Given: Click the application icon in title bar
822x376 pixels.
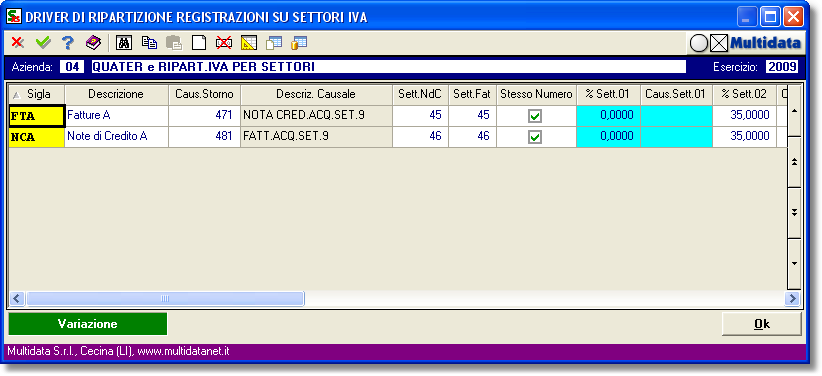Looking at the screenshot, I should [14, 16].
